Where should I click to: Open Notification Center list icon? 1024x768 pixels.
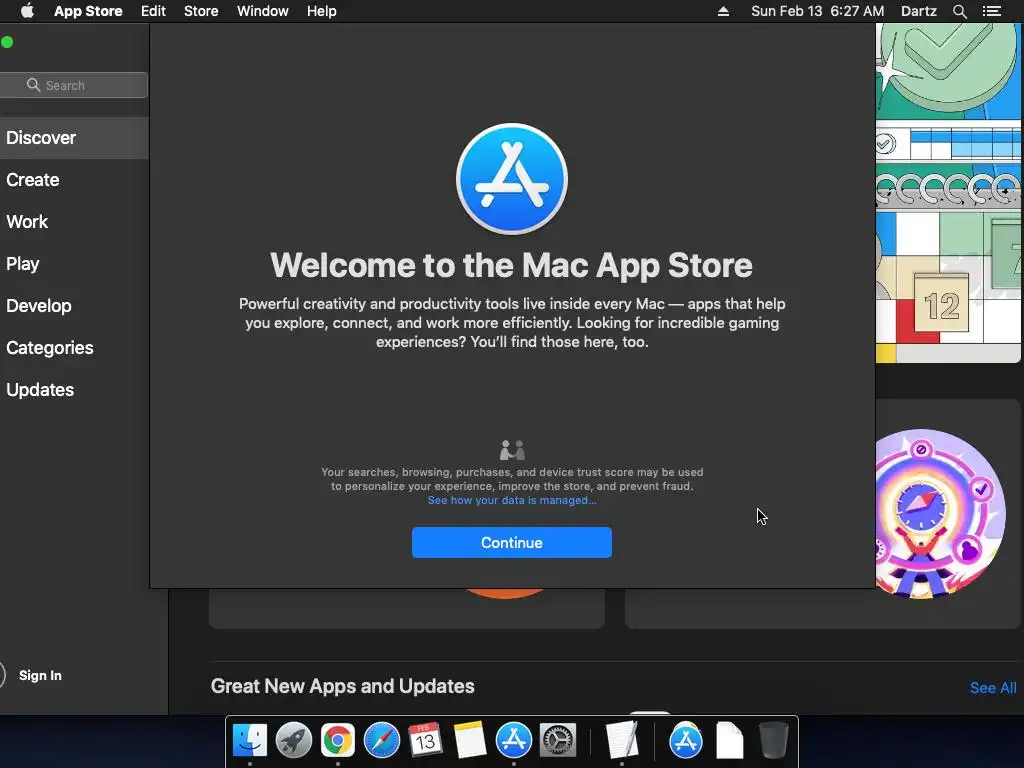tap(991, 11)
